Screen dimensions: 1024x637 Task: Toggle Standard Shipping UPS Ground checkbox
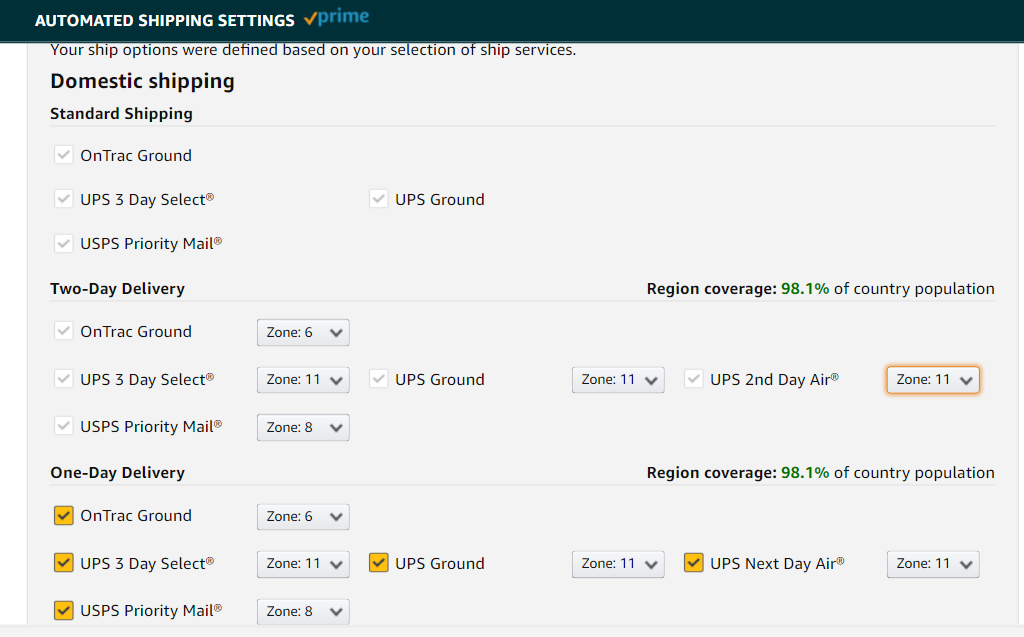379,199
